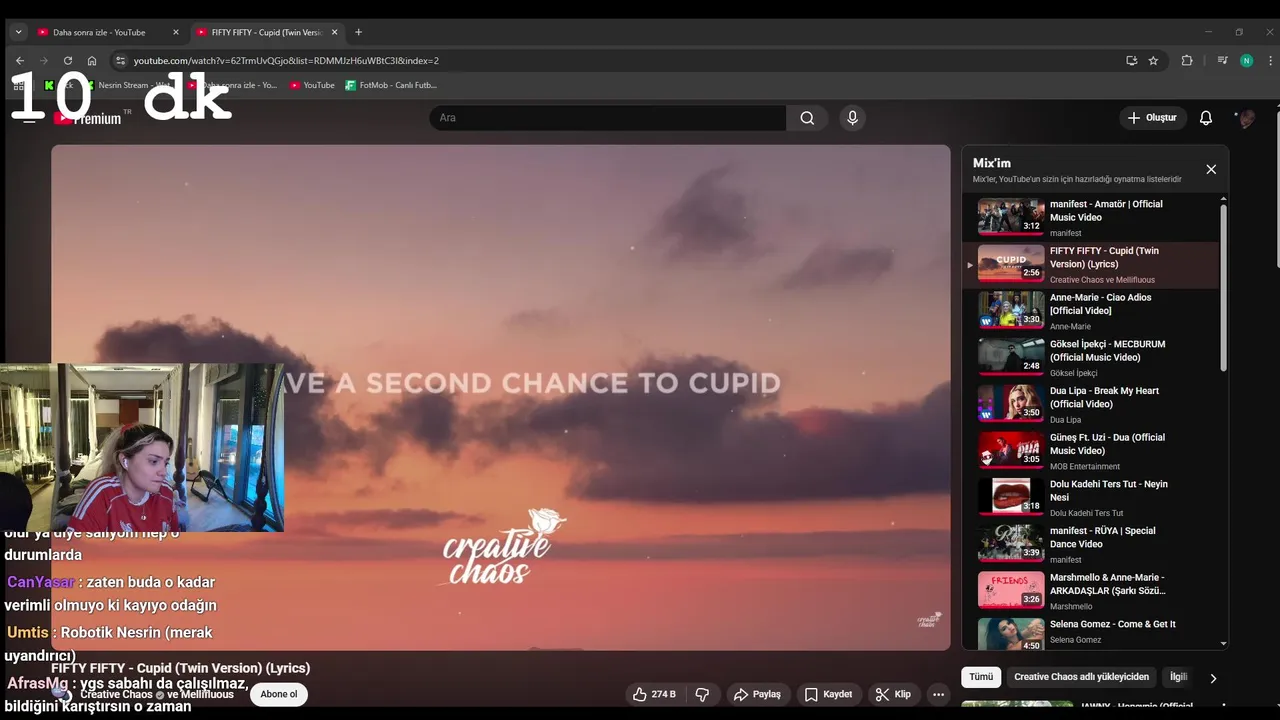
Task: Dislike the Cupid video
Action: pos(702,694)
